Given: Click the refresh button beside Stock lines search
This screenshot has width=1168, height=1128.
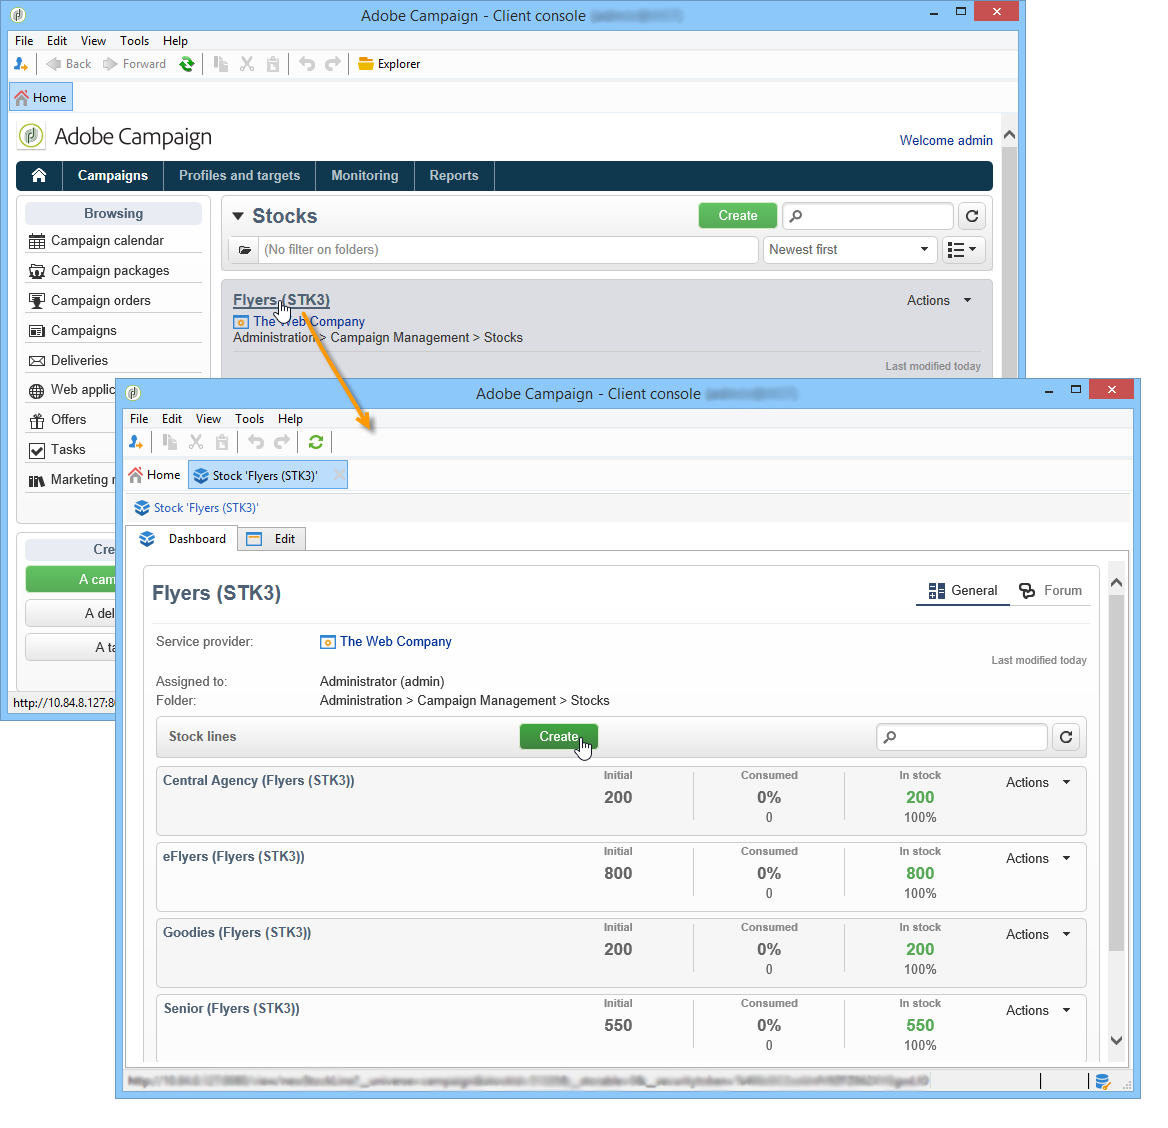Looking at the screenshot, I should coord(1066,737).
